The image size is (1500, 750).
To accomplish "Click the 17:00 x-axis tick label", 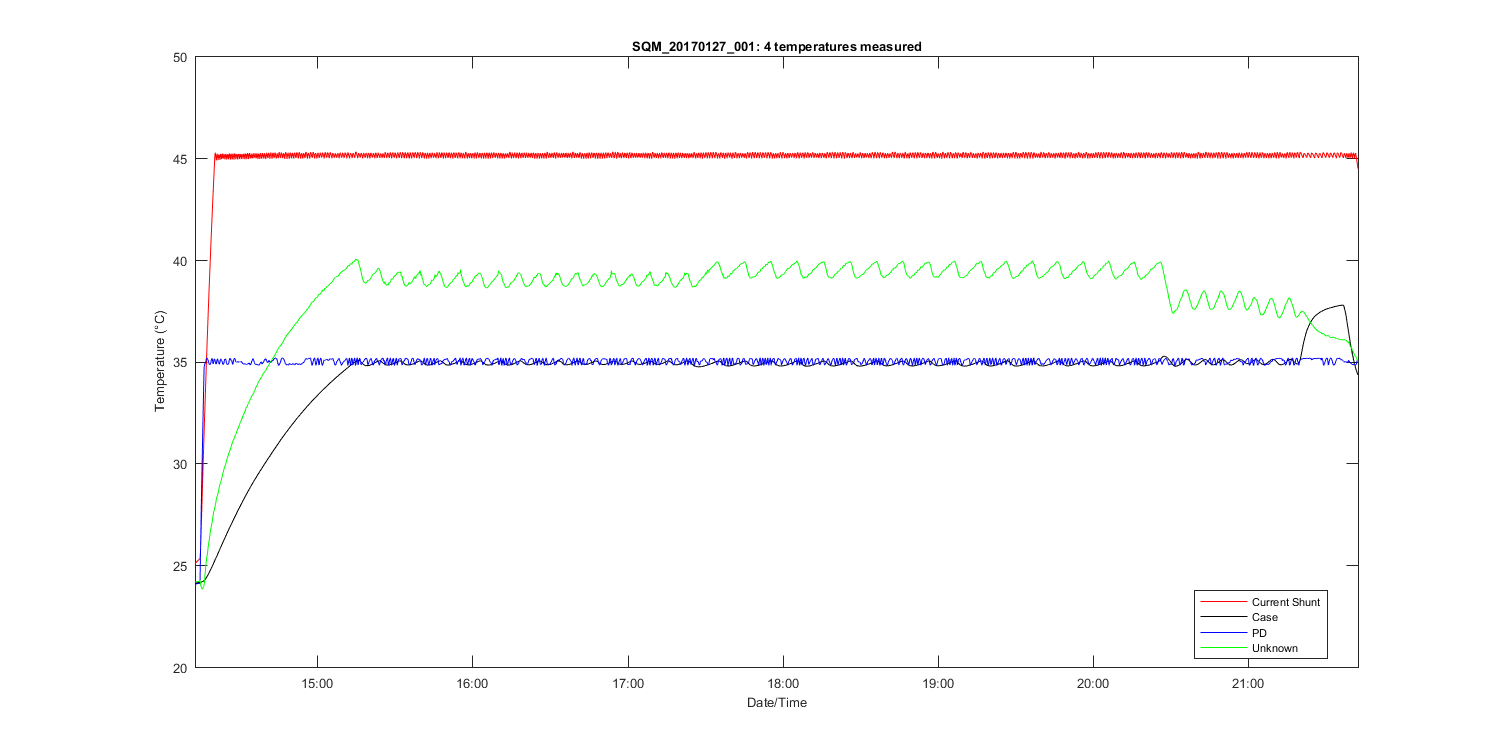I will click(x=627, y=683).
